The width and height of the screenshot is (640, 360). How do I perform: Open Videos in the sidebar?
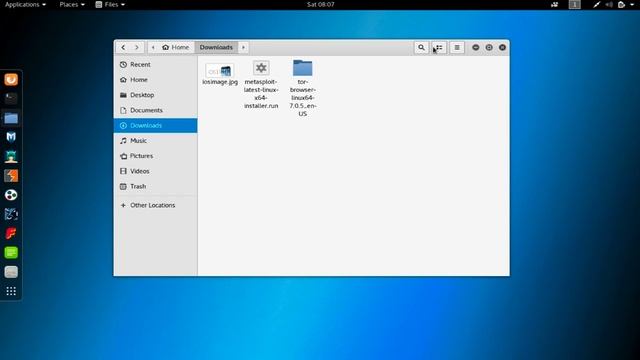coord(156,171)
